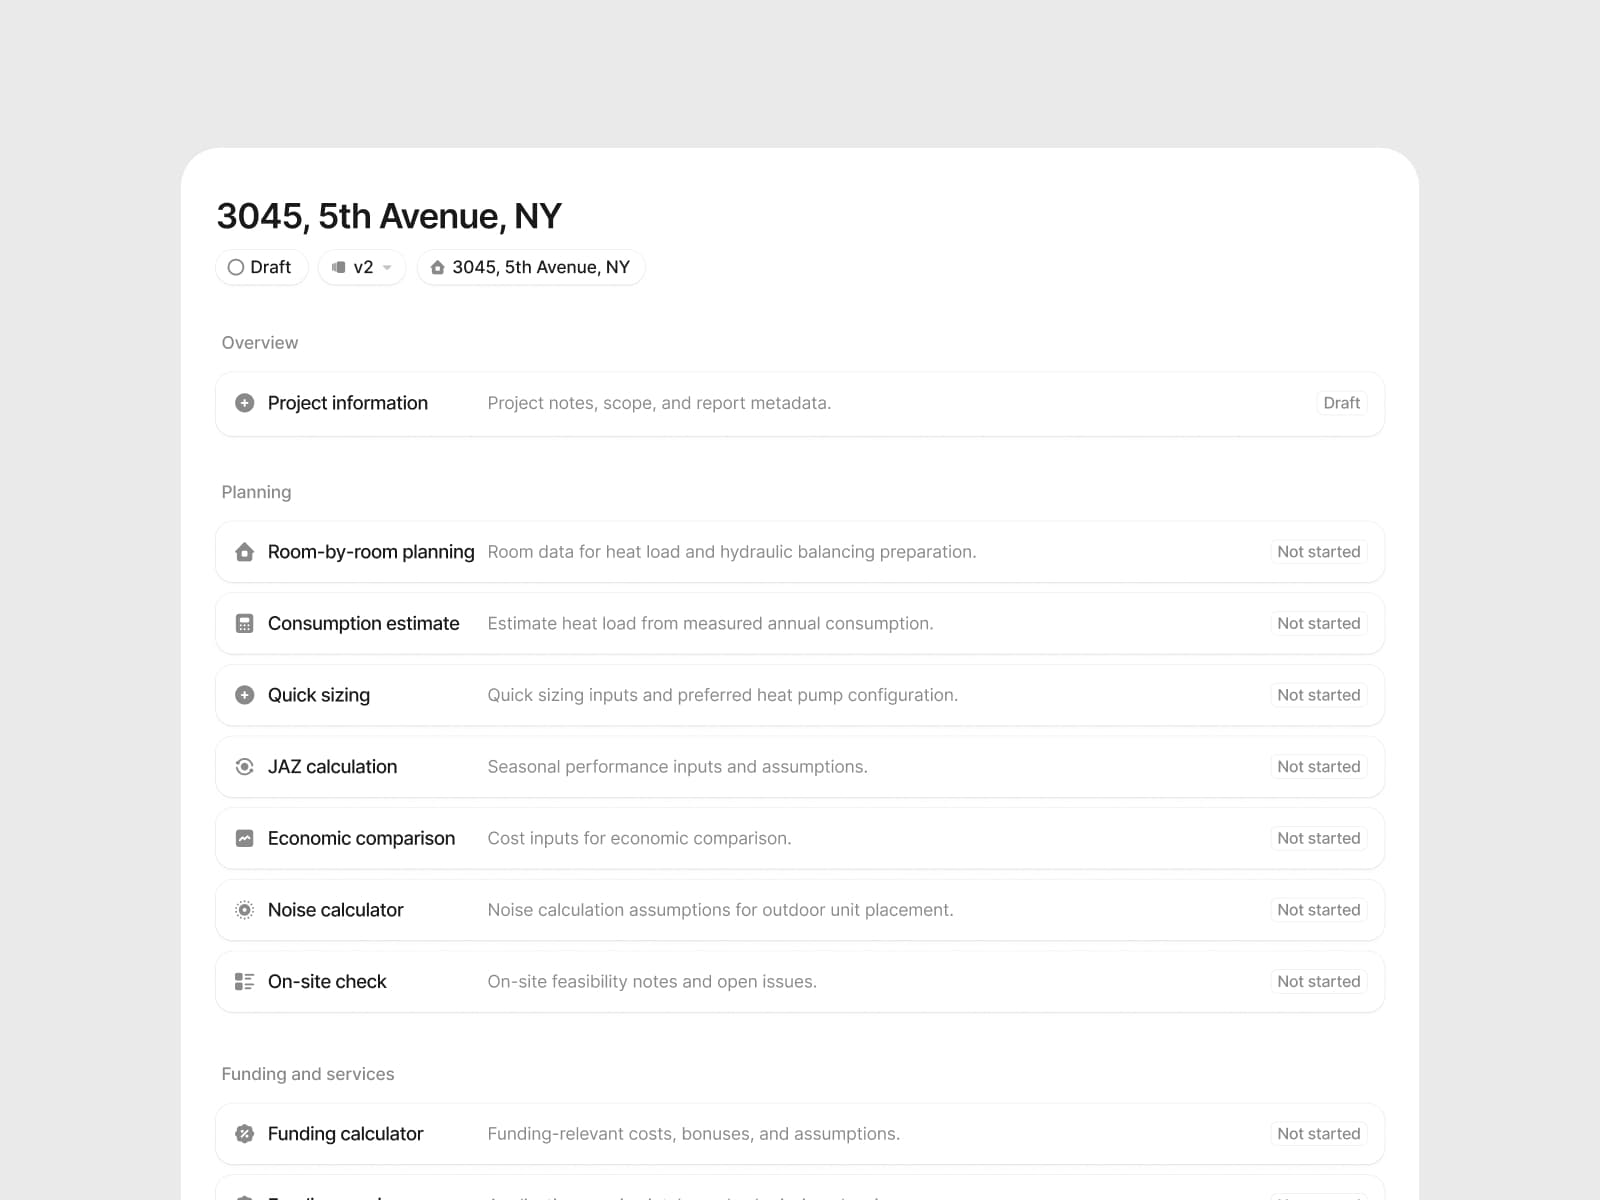Open Noise calculator section
The width and height of the screenshot is (1600, 1200).
[800, 910]
